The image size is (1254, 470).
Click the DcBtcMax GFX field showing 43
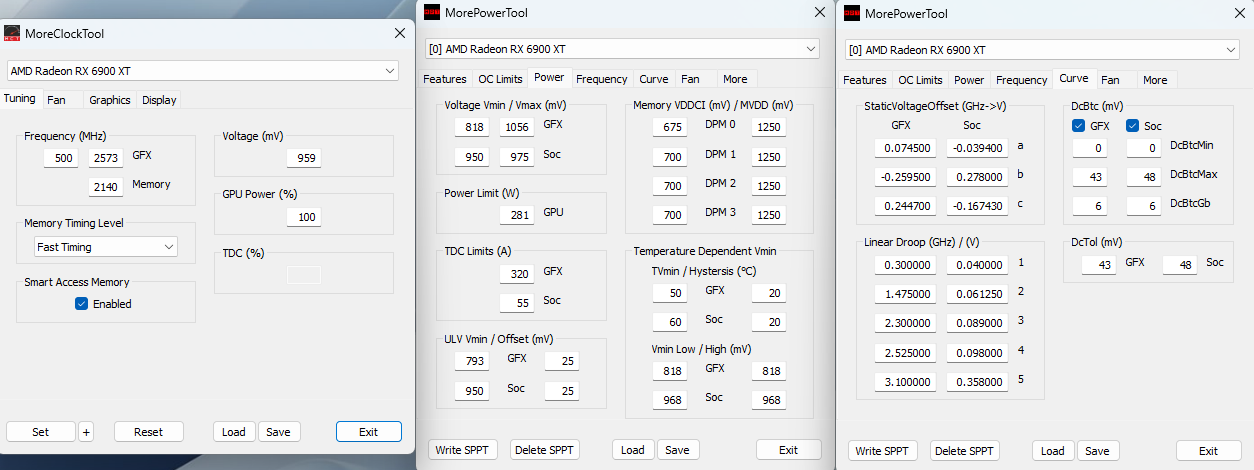click(x=1090, y=176)
